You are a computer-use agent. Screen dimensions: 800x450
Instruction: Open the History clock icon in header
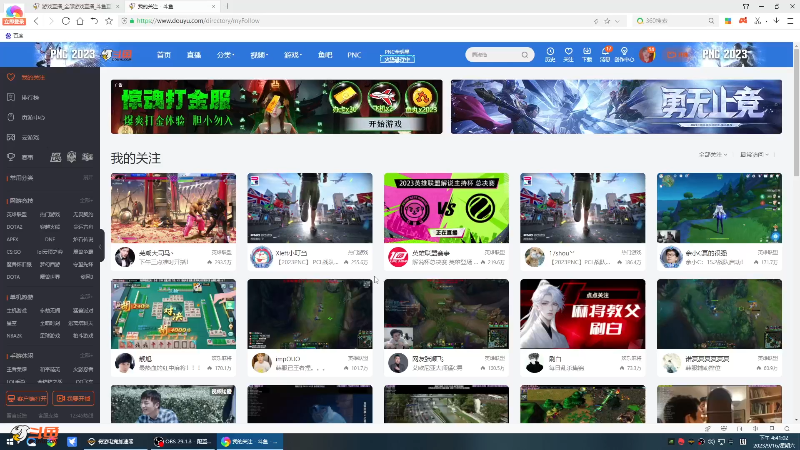pos(549,54)
